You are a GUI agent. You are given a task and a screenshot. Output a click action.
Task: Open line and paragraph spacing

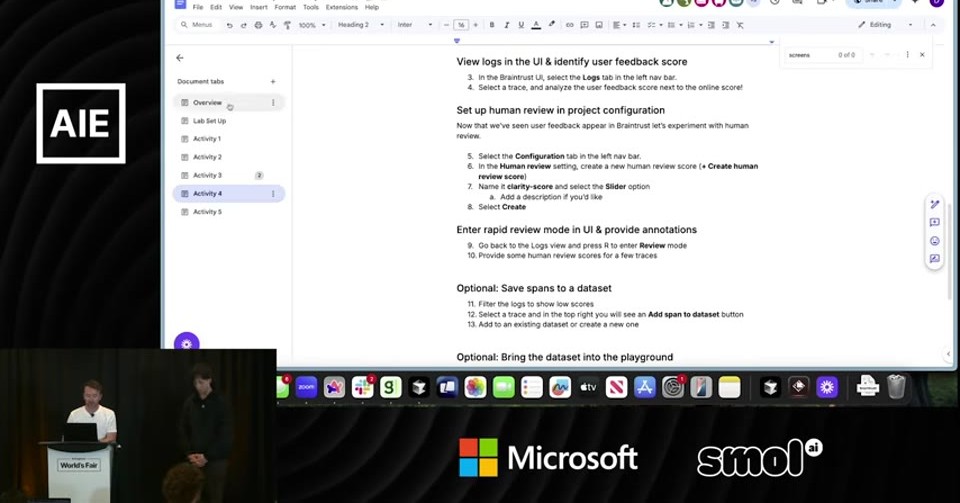point(636,25)
